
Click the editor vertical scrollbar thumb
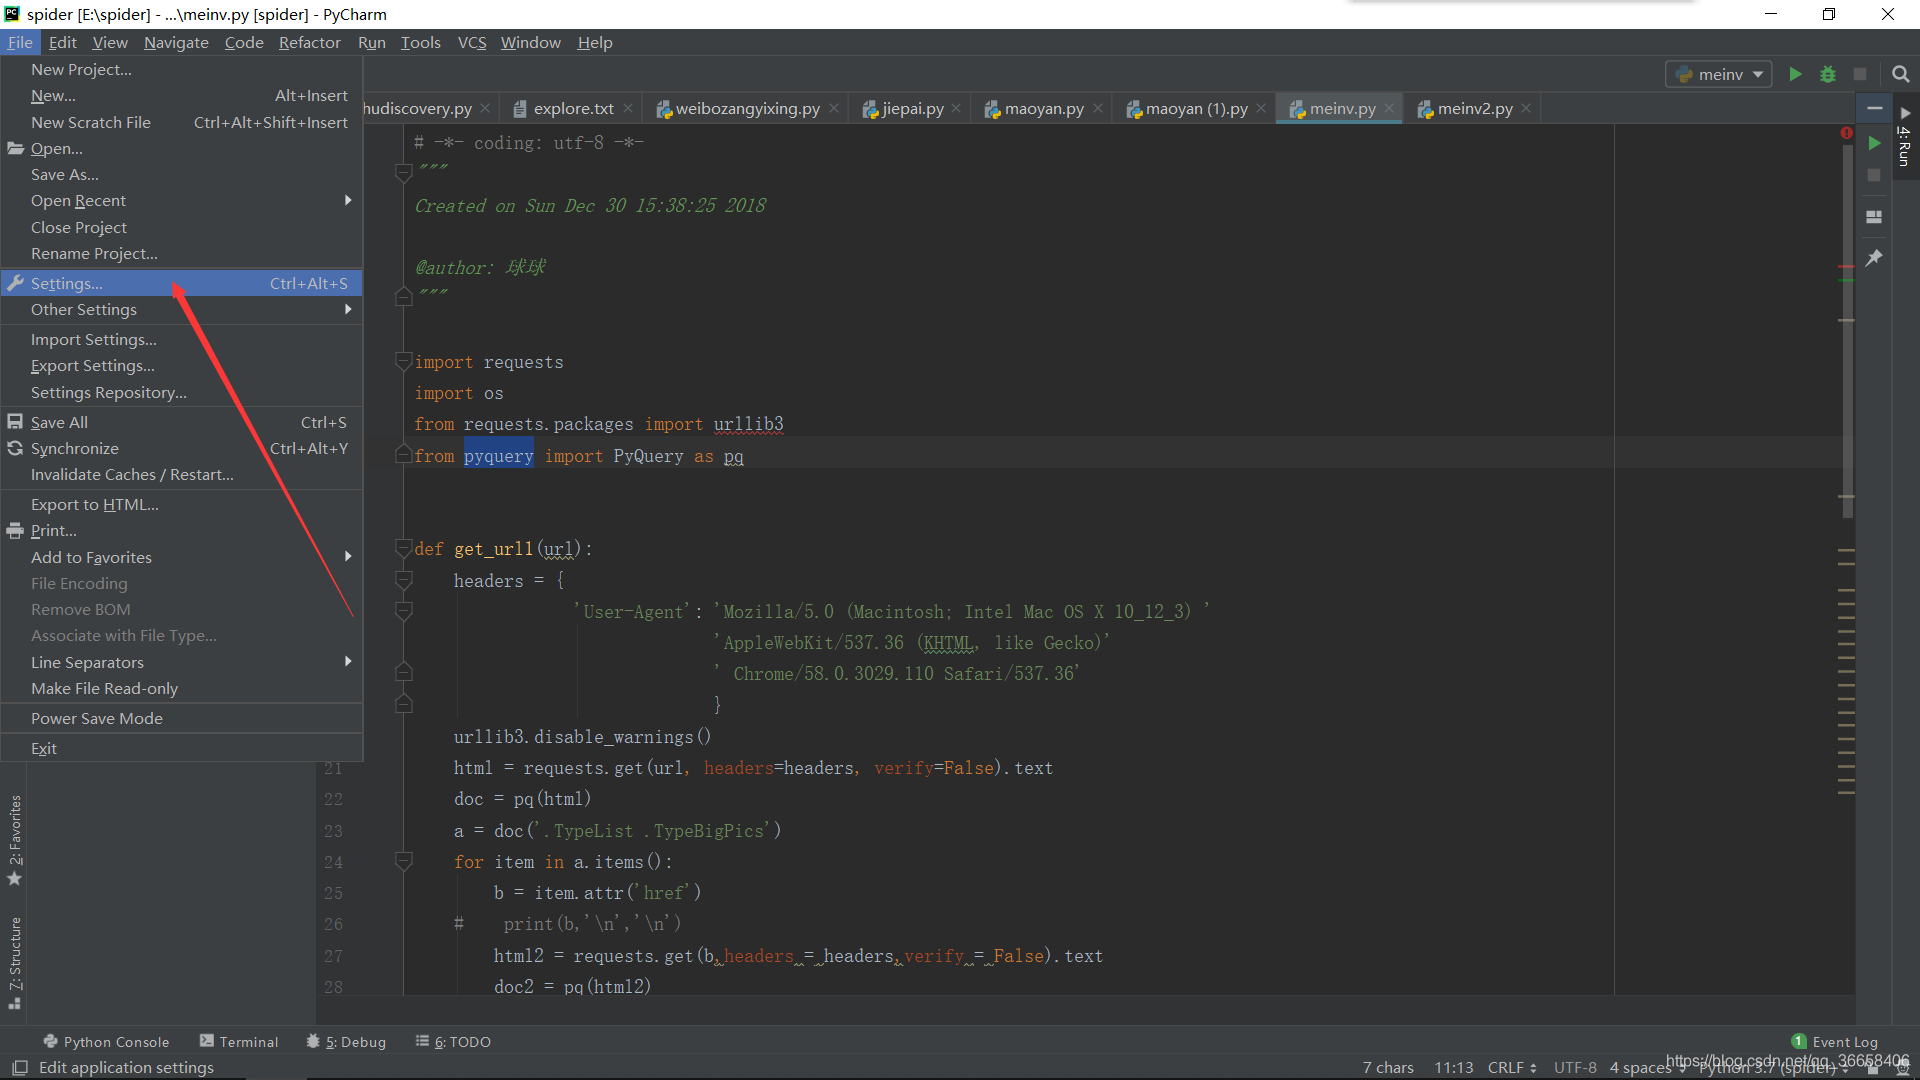tap(1847, 330)
